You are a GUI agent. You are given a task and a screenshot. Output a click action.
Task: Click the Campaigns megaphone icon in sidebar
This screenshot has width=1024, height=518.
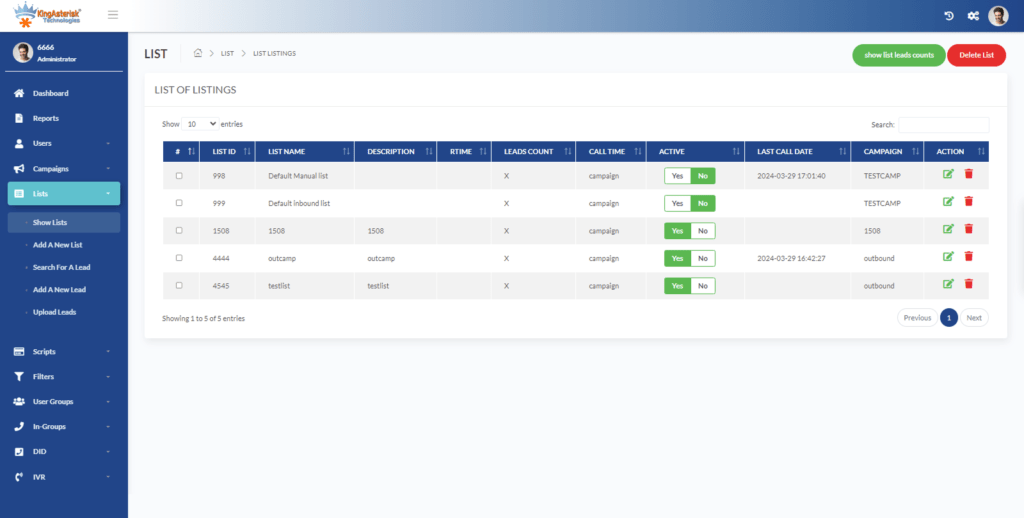[x=19, y=169]
